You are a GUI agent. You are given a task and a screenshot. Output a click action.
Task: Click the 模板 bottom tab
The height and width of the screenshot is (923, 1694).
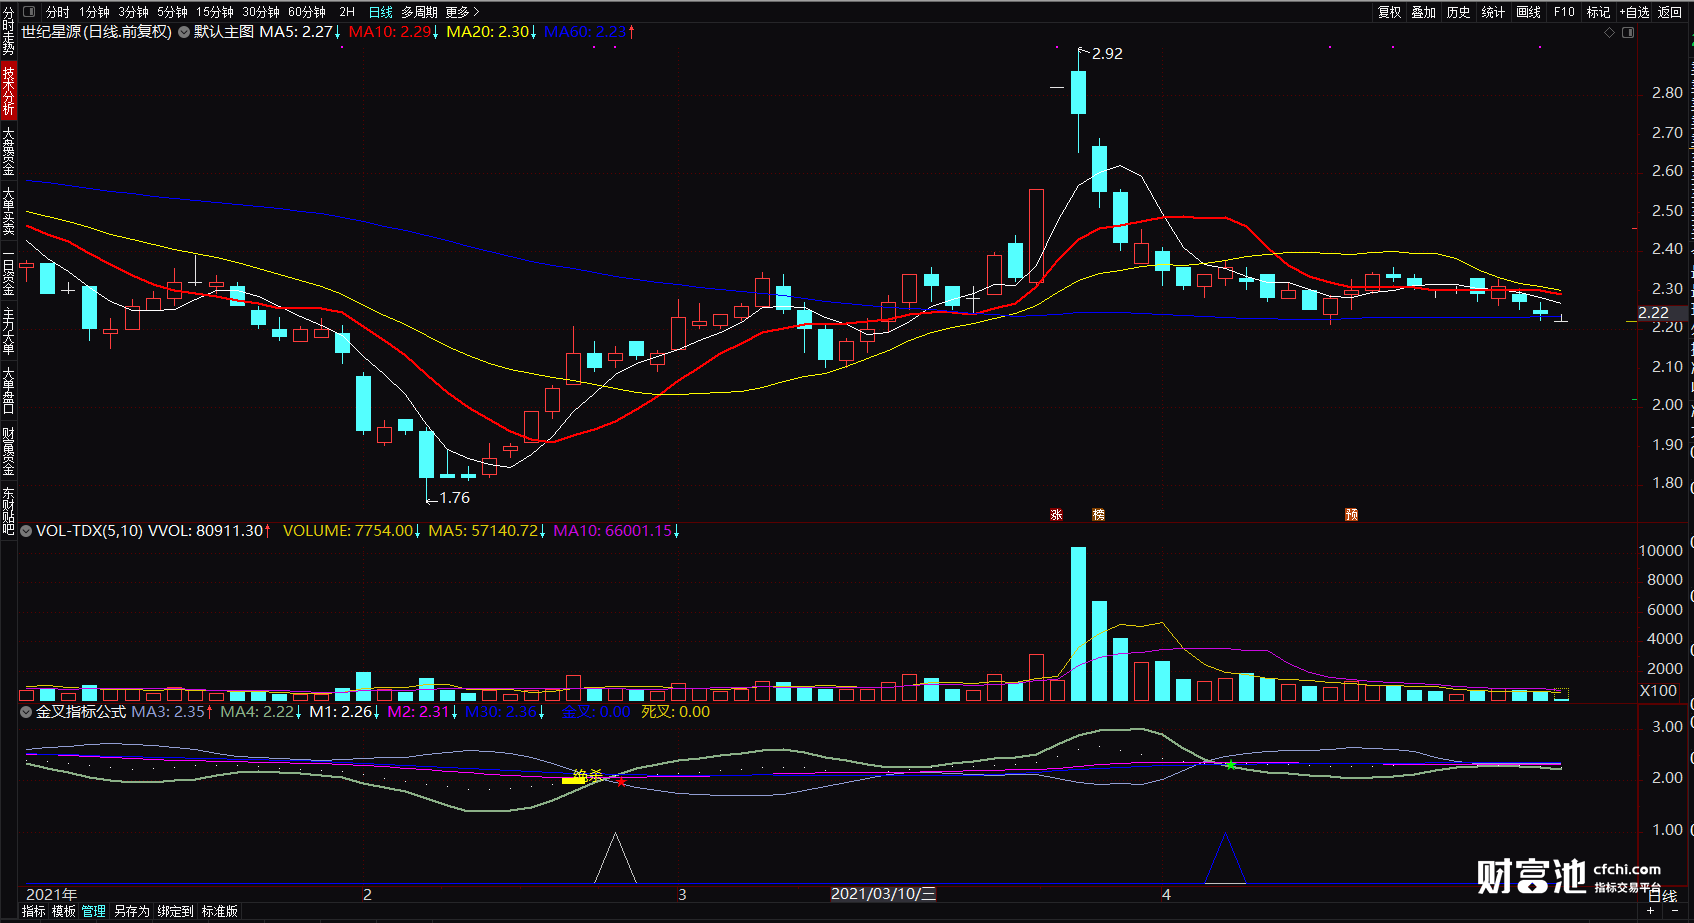pyautogui.click(x=64, y=911)
